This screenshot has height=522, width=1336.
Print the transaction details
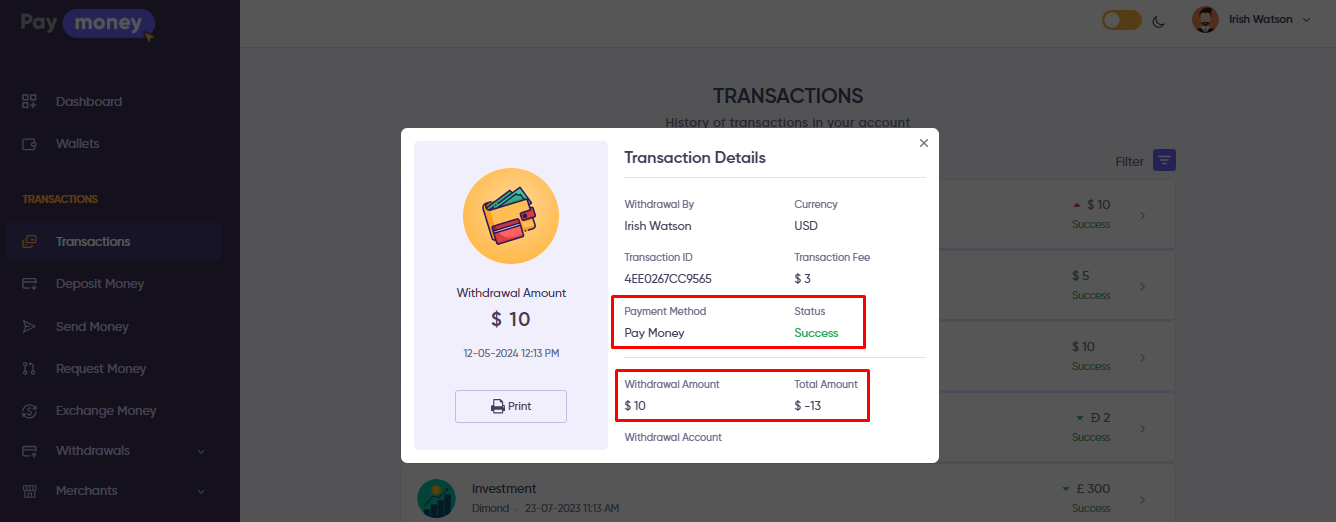(511, 407)
